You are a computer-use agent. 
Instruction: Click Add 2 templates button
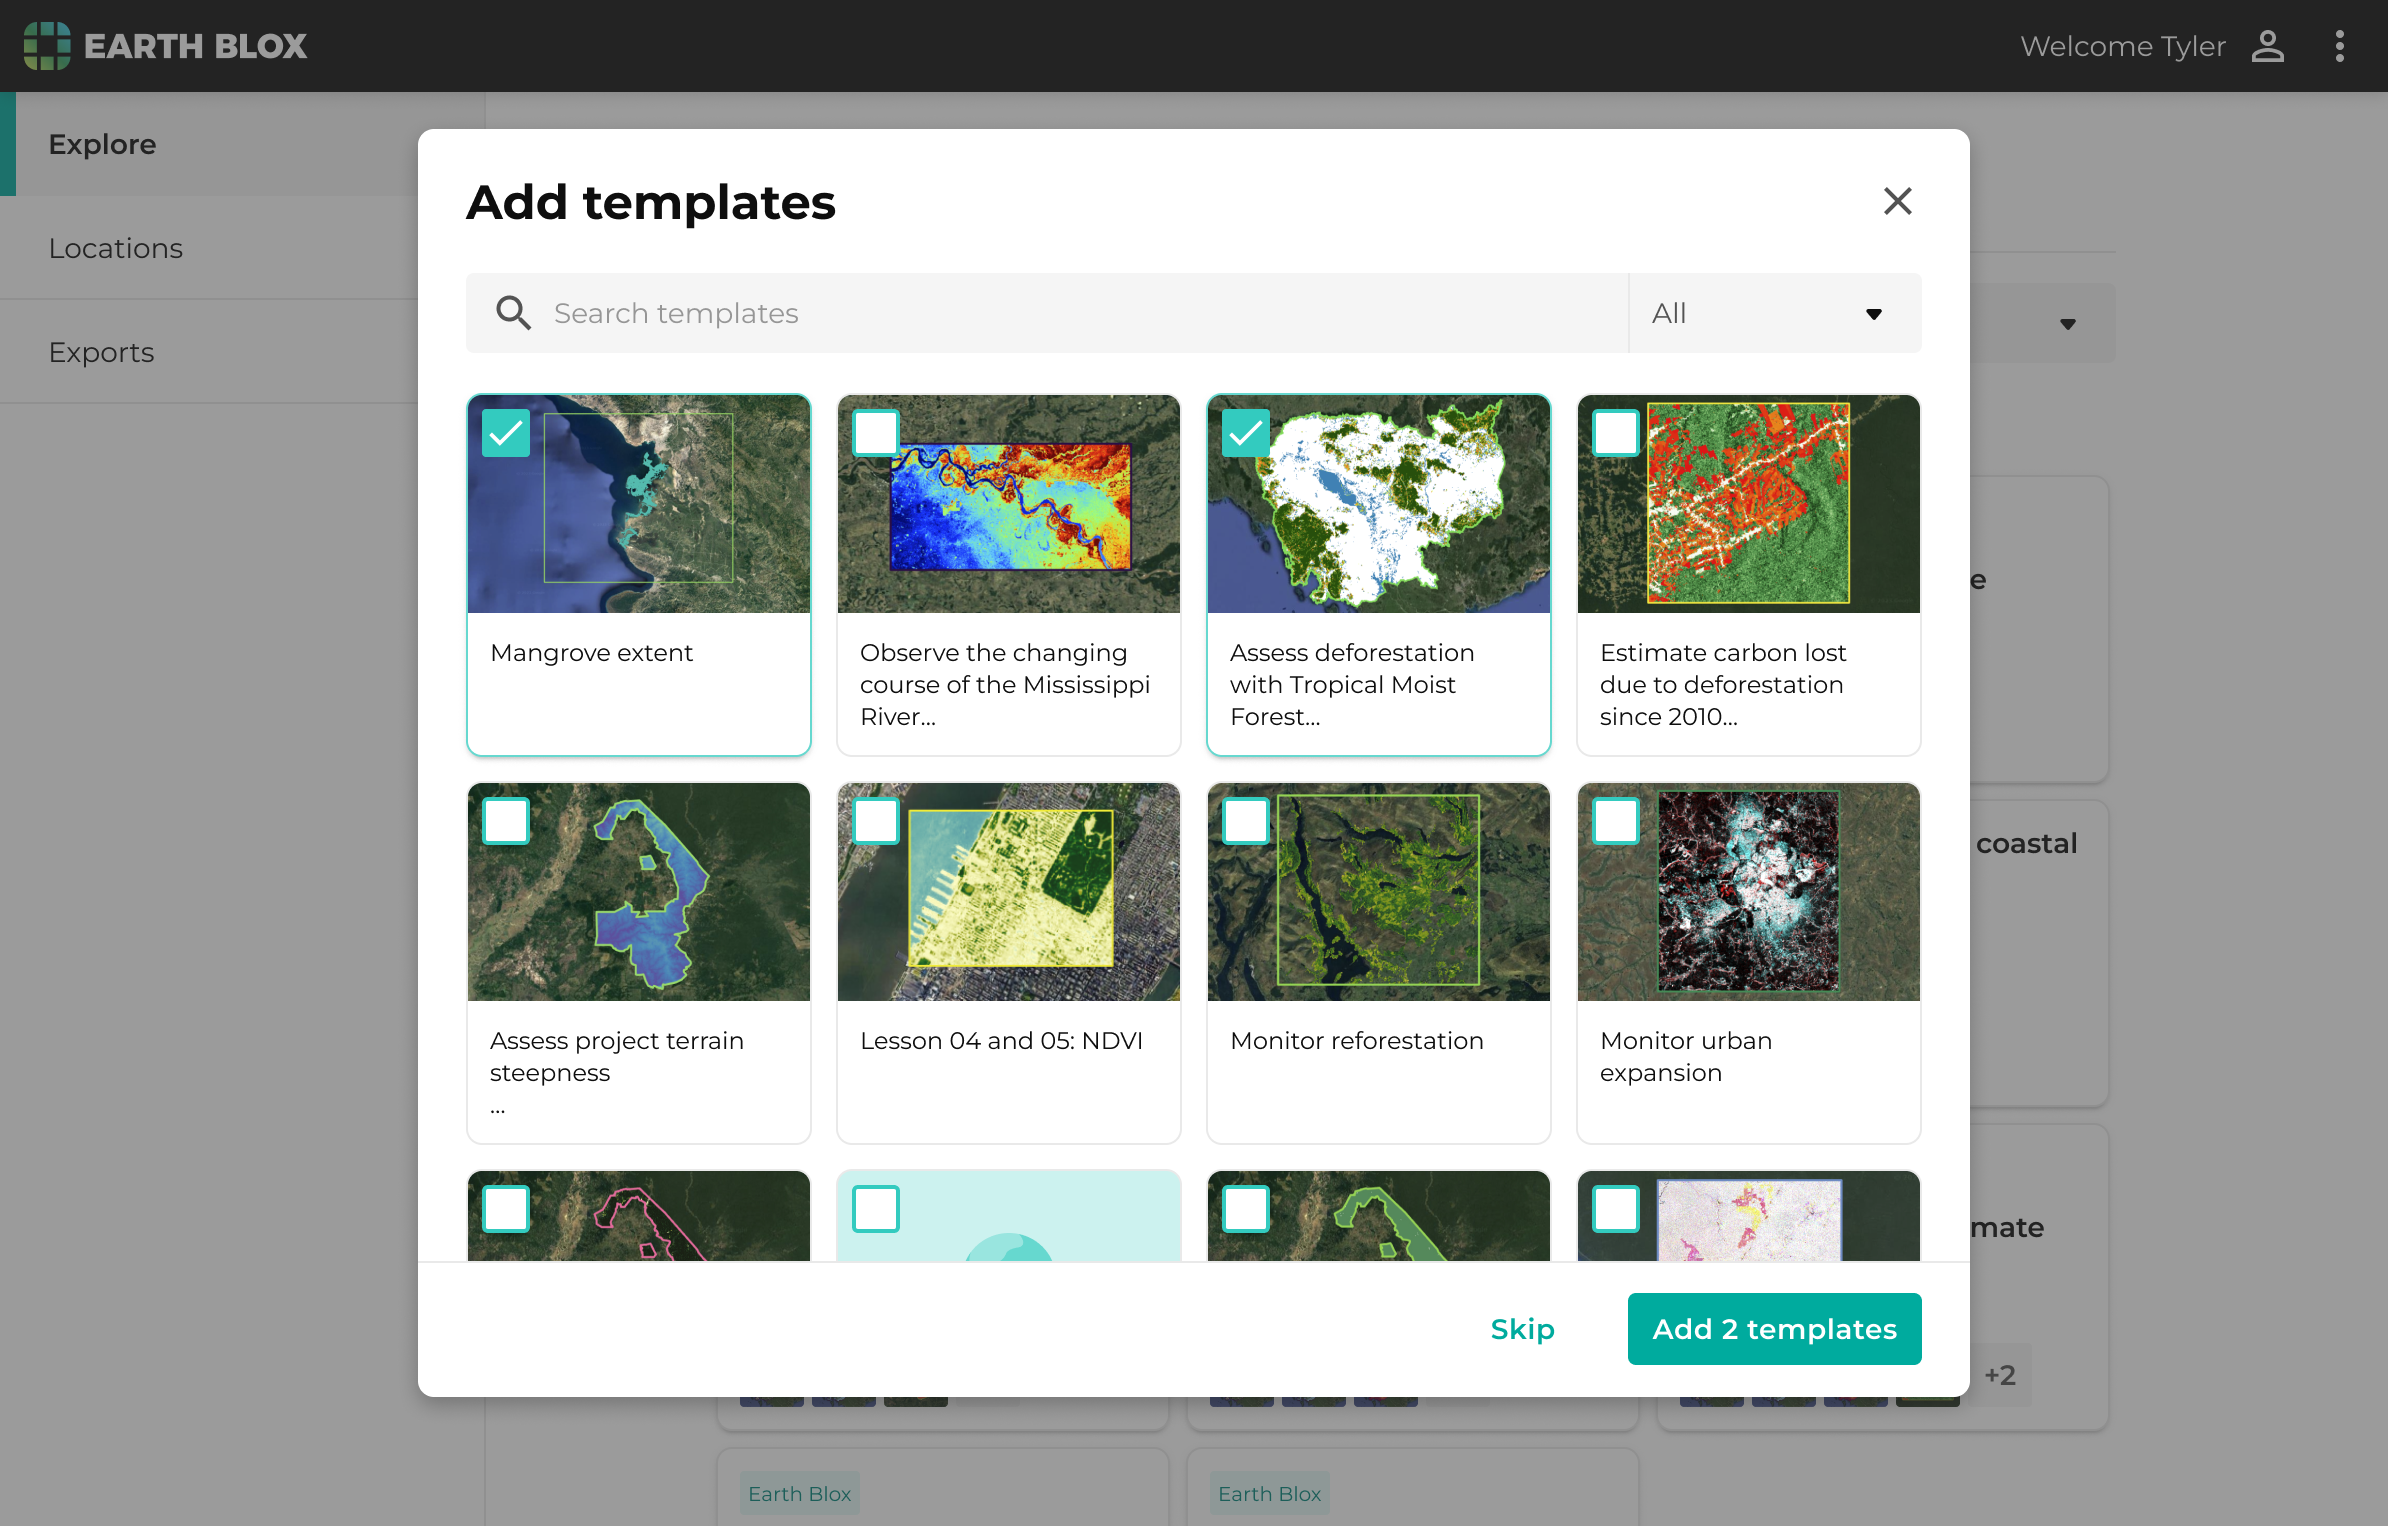pyautogui.click(x=1774, y=1329)
